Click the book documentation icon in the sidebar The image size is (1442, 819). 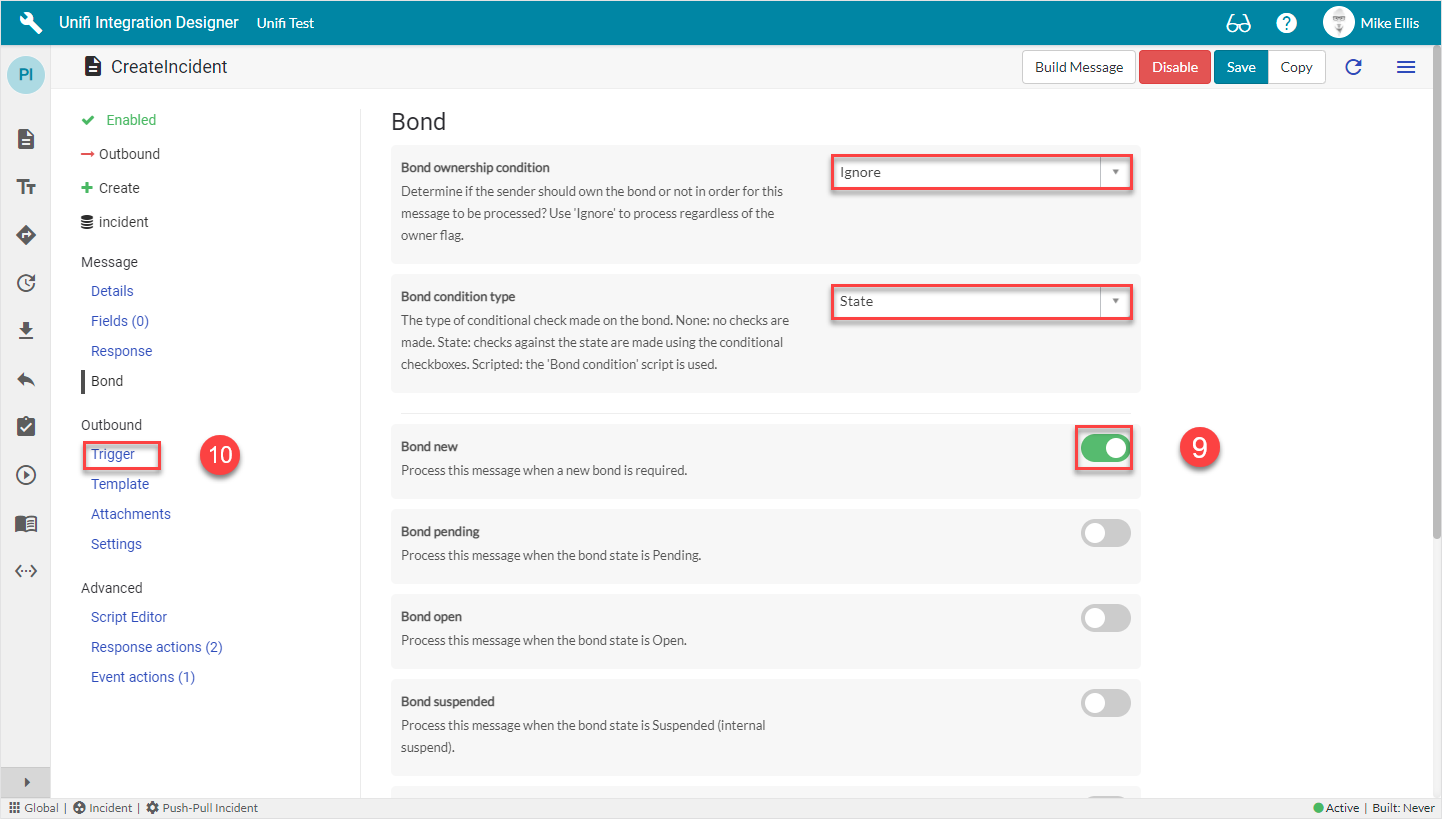(25, 522)
